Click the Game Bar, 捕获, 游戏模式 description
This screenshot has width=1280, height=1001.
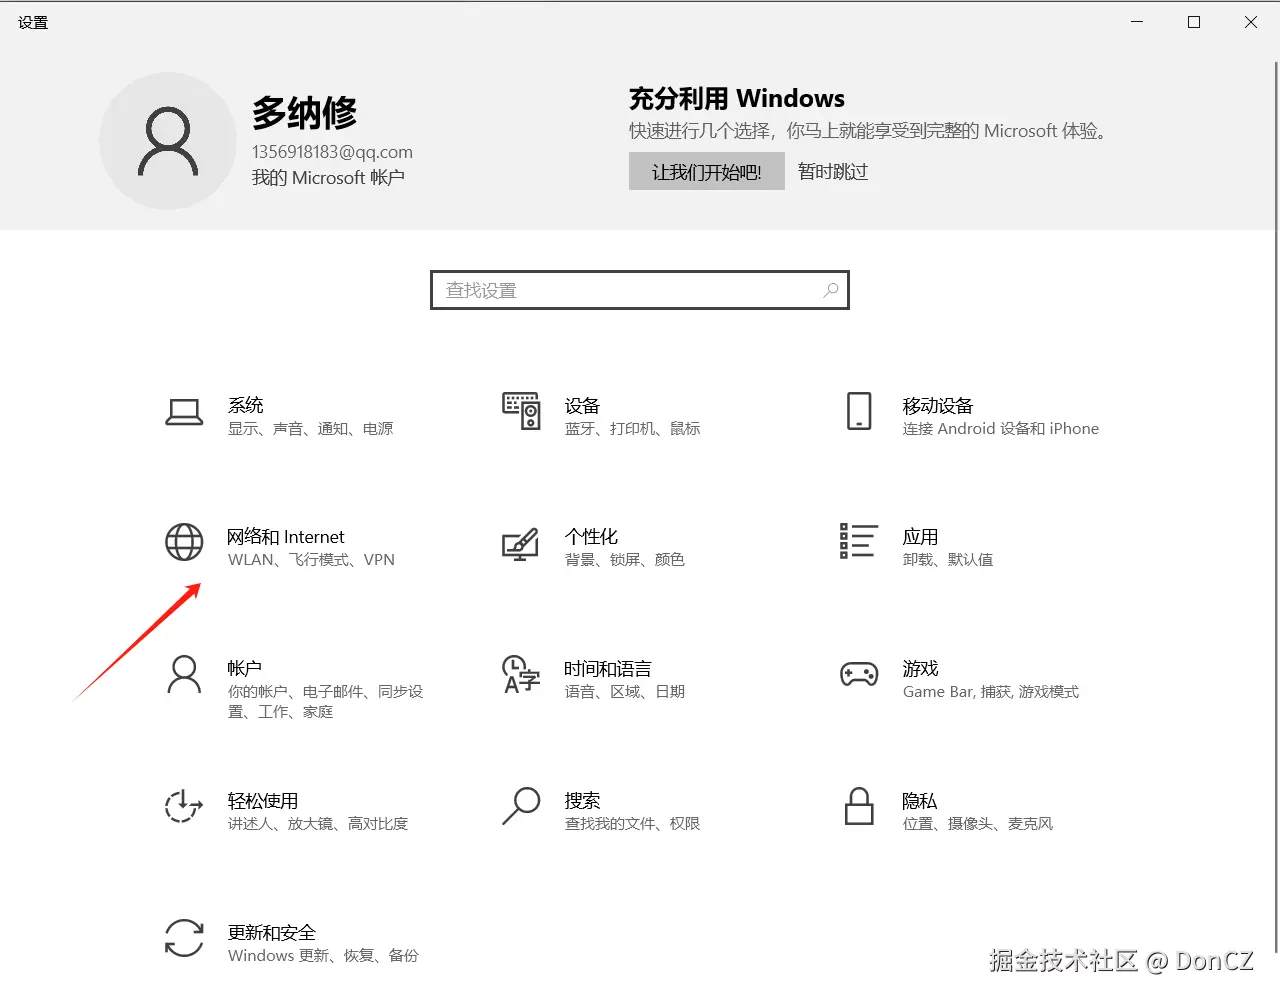tap(991, 692)
